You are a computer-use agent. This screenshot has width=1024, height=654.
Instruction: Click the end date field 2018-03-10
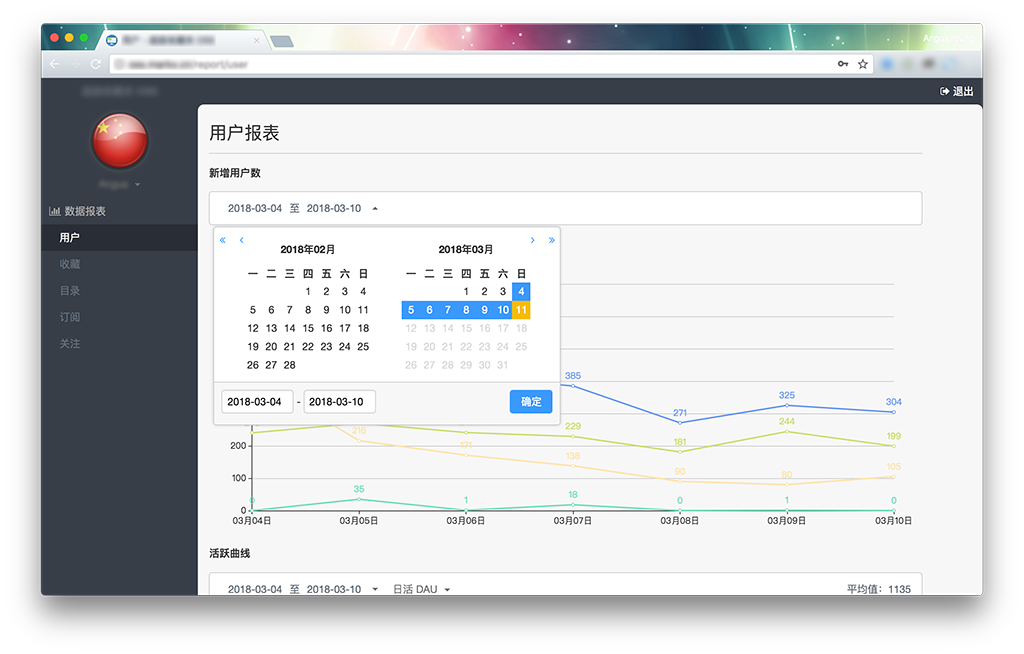(x=339, y=402)
